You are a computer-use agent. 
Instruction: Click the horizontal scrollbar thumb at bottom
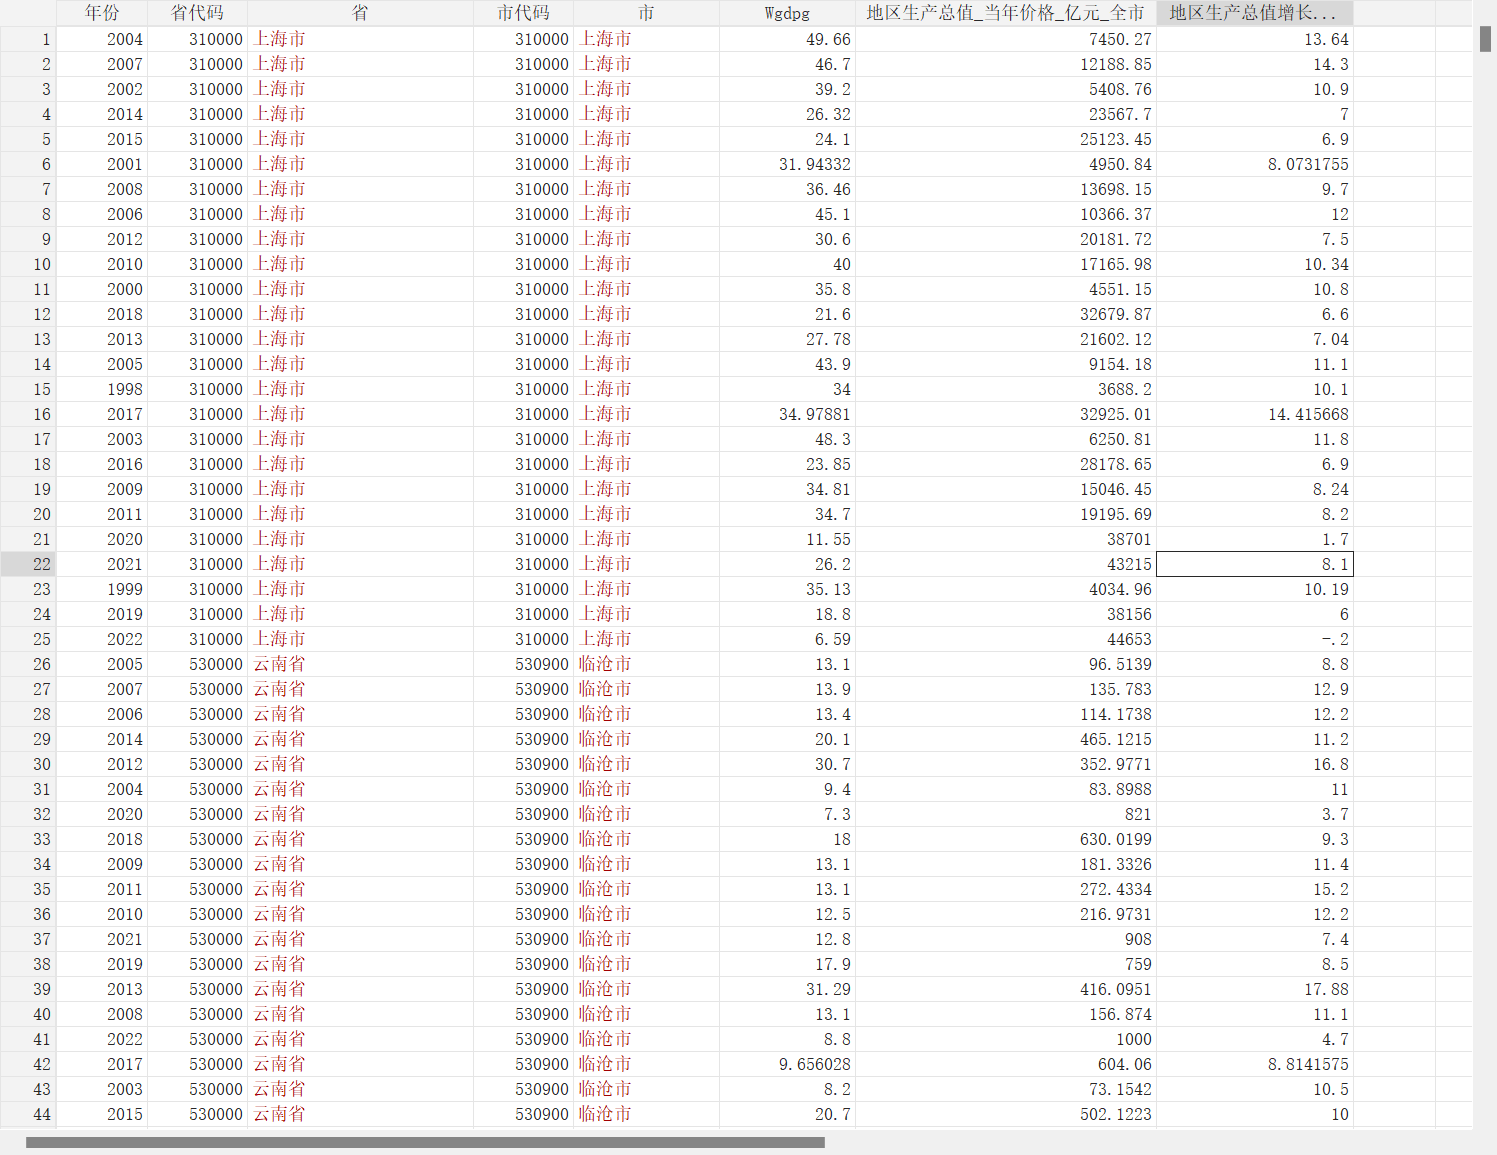[425, 1142]
